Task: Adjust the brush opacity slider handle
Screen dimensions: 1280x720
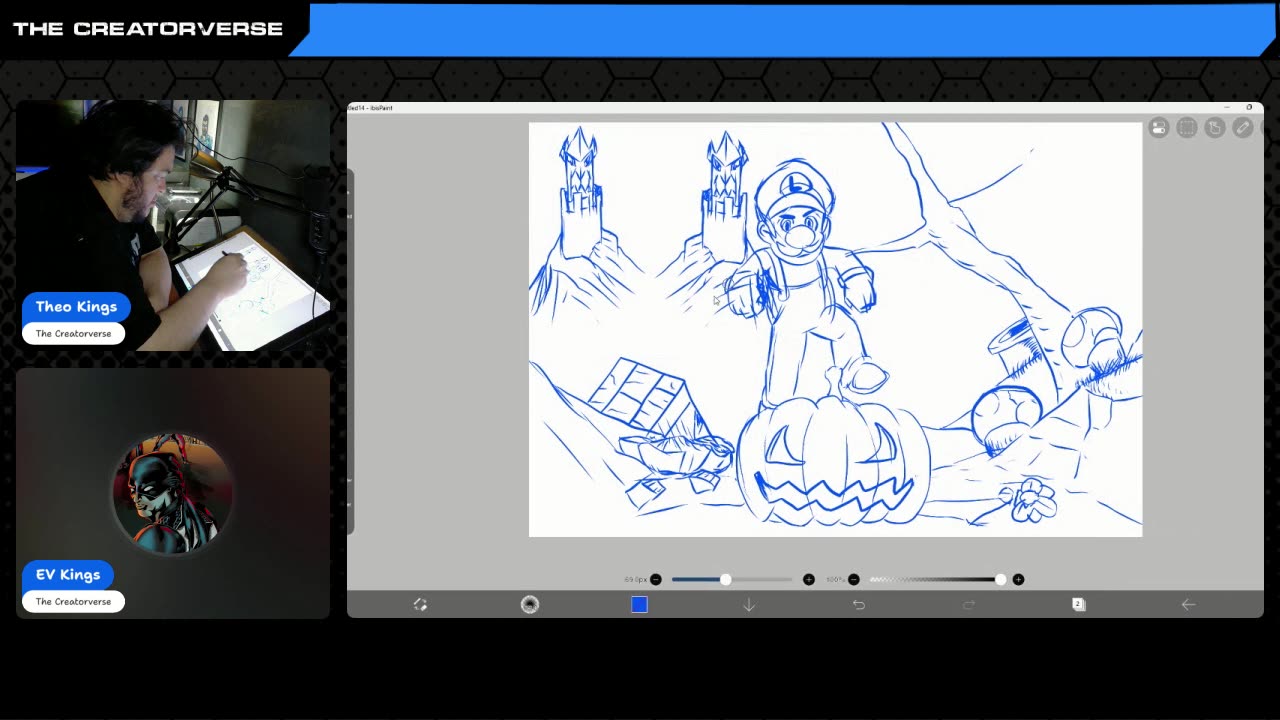Action: coord(1001,580)
